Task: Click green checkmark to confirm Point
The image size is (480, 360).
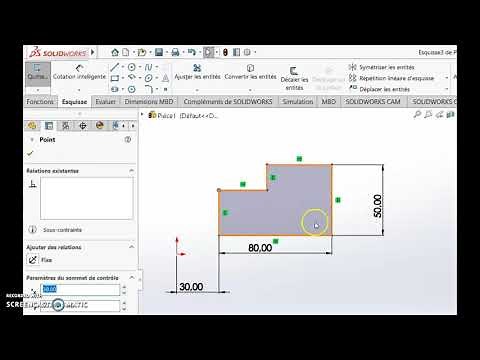Action: [x=30, y=153]
